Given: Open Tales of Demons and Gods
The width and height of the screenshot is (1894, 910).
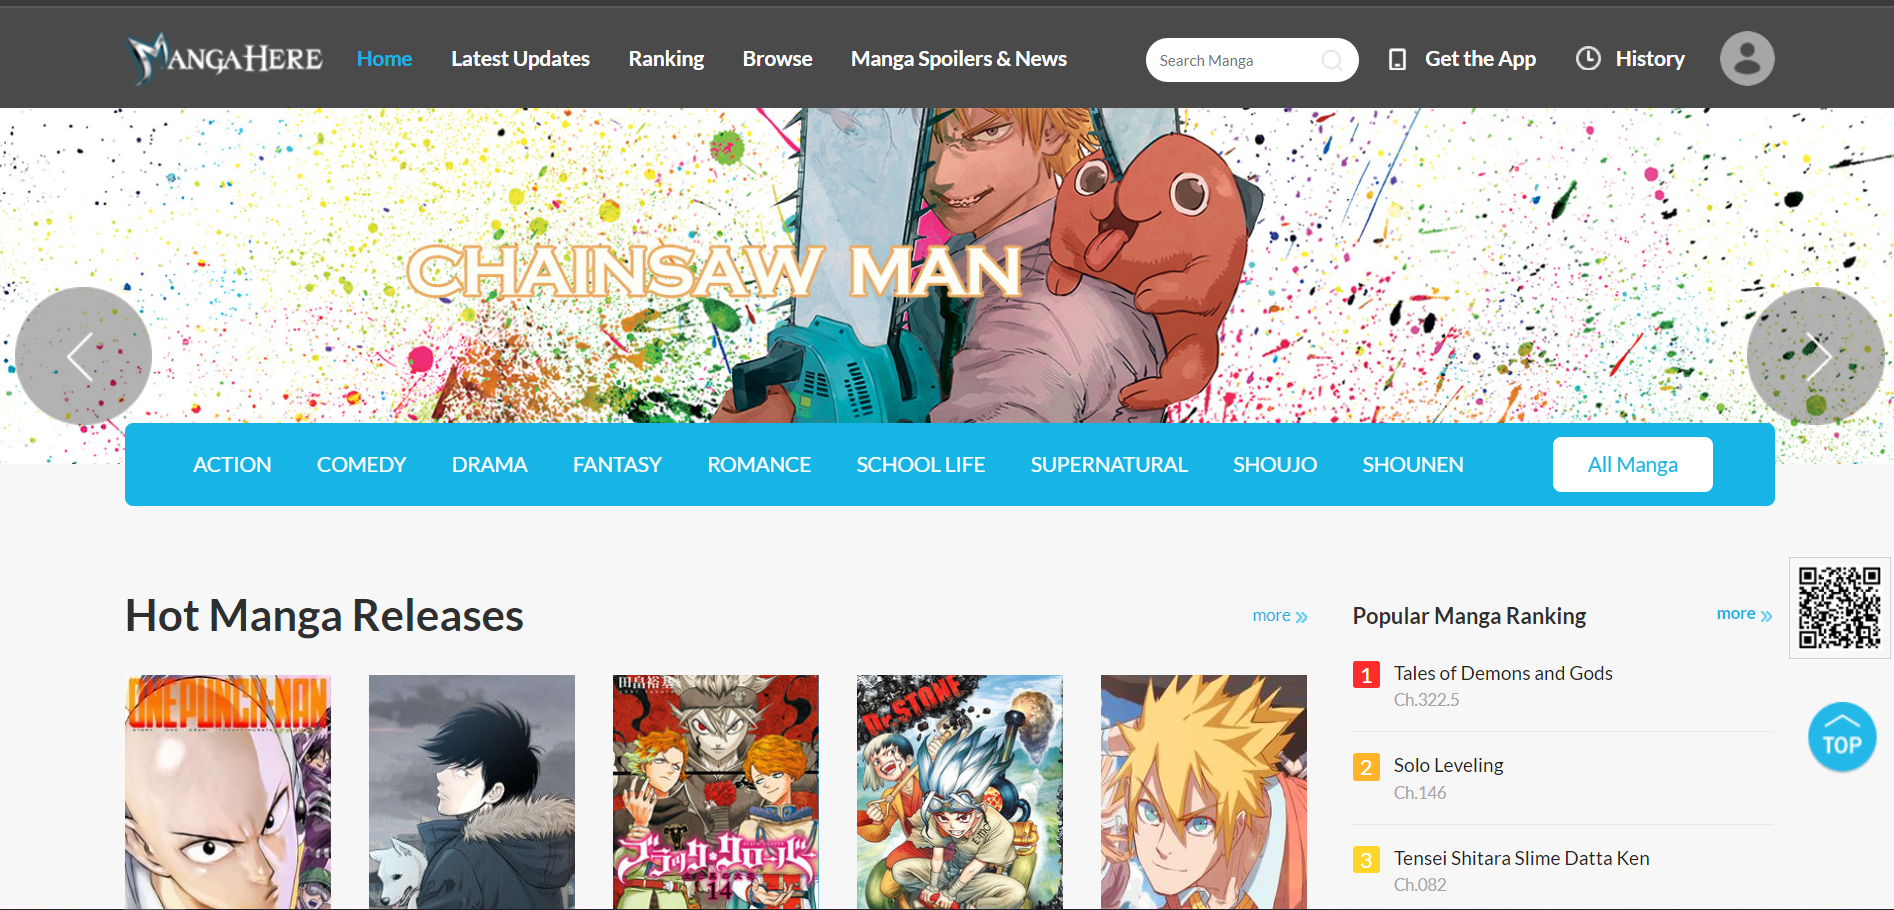Looking at the screenshot, I should click(1503, 673).
